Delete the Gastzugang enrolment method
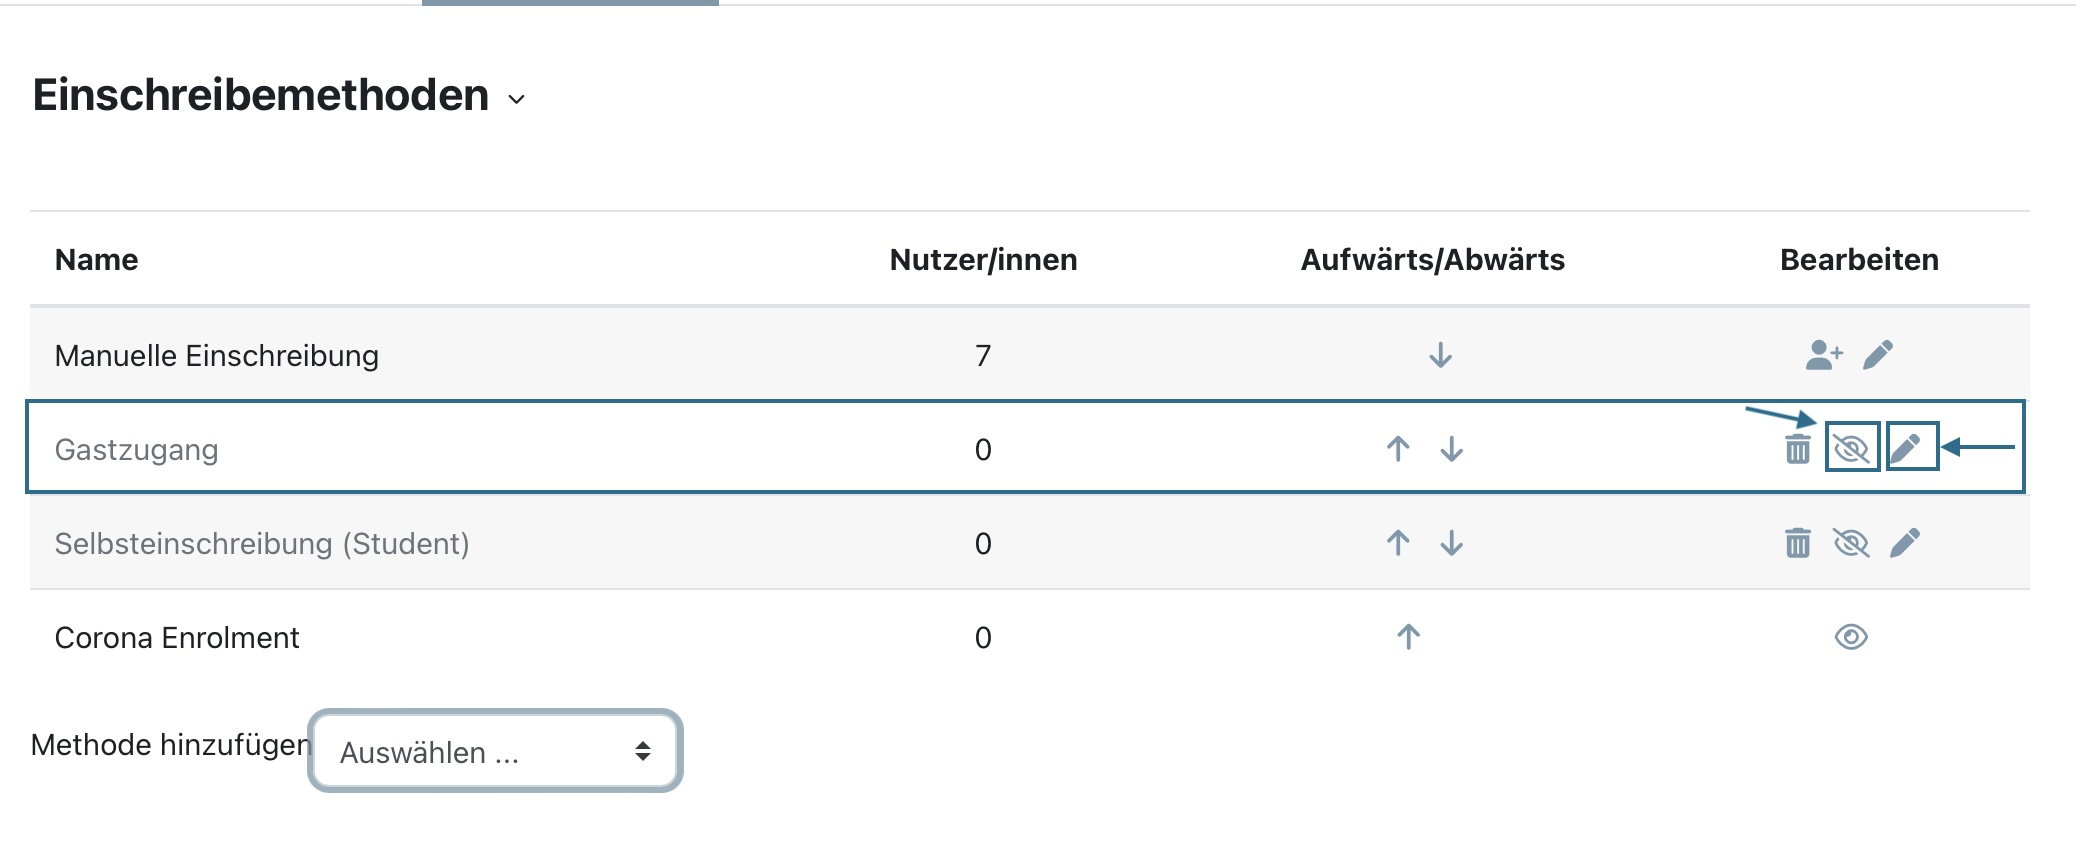Viewport: 2080px width, 844px height. [1798, 449]
